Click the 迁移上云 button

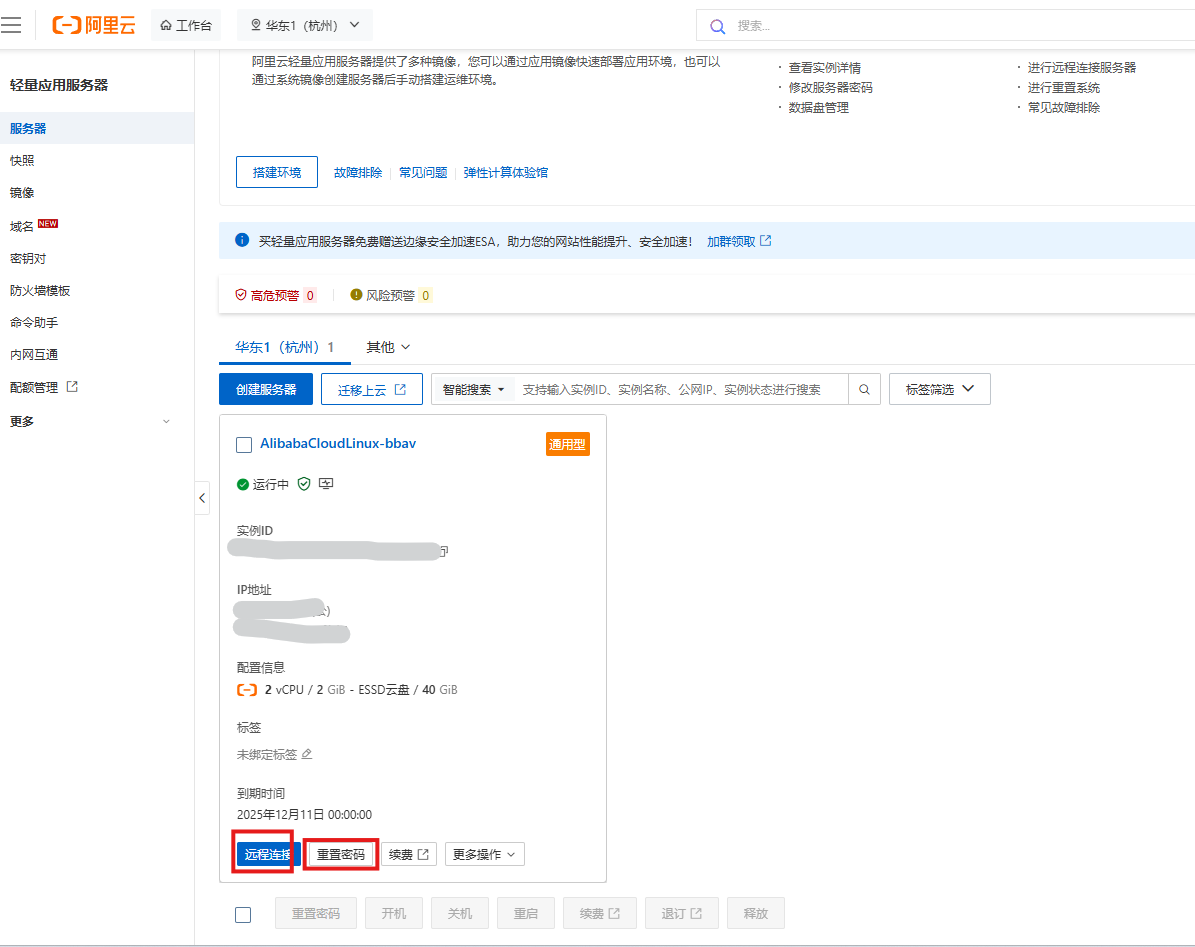pyautogui.click(x=372, y=389)
